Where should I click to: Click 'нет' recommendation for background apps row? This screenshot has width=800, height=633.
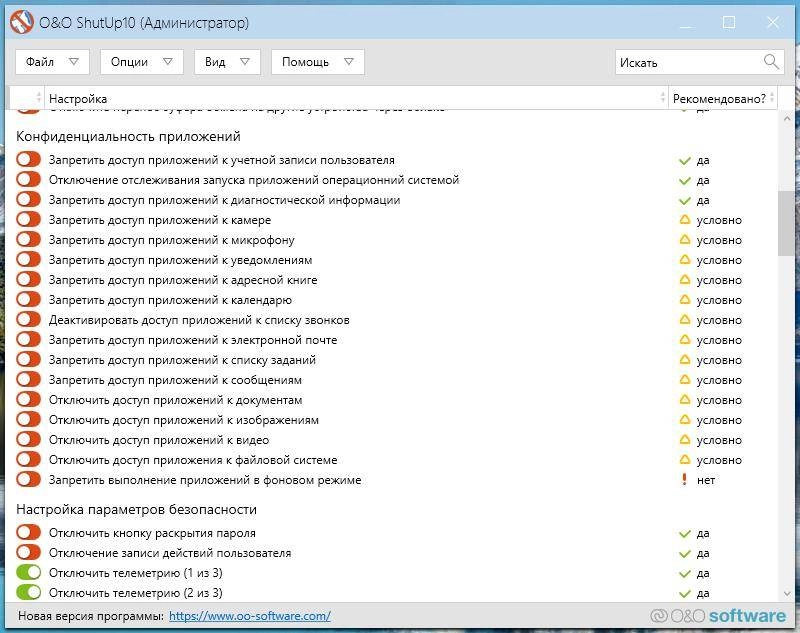706,480
